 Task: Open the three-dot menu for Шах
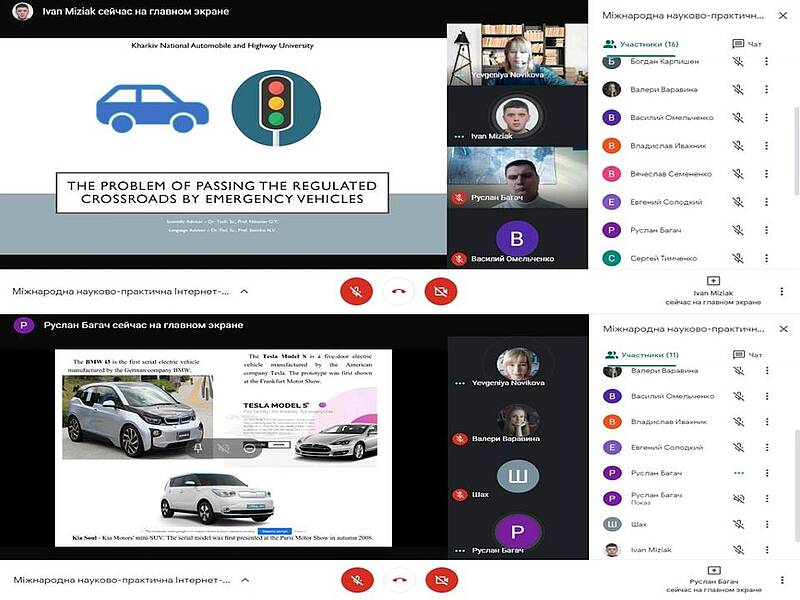tap(767, 524)
